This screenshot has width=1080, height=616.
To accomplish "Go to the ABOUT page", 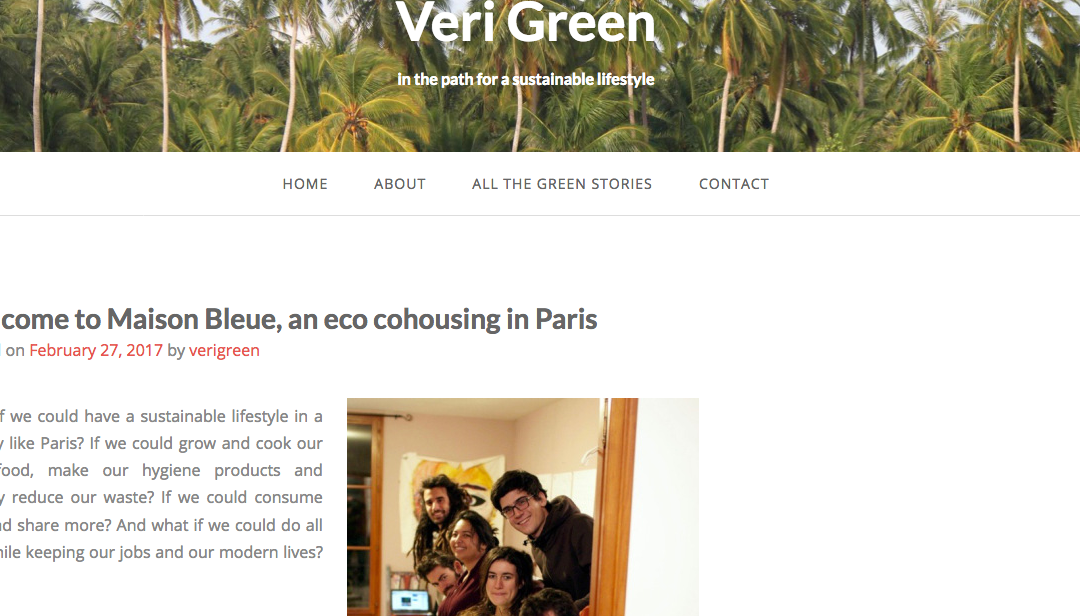I will point(399,184).
